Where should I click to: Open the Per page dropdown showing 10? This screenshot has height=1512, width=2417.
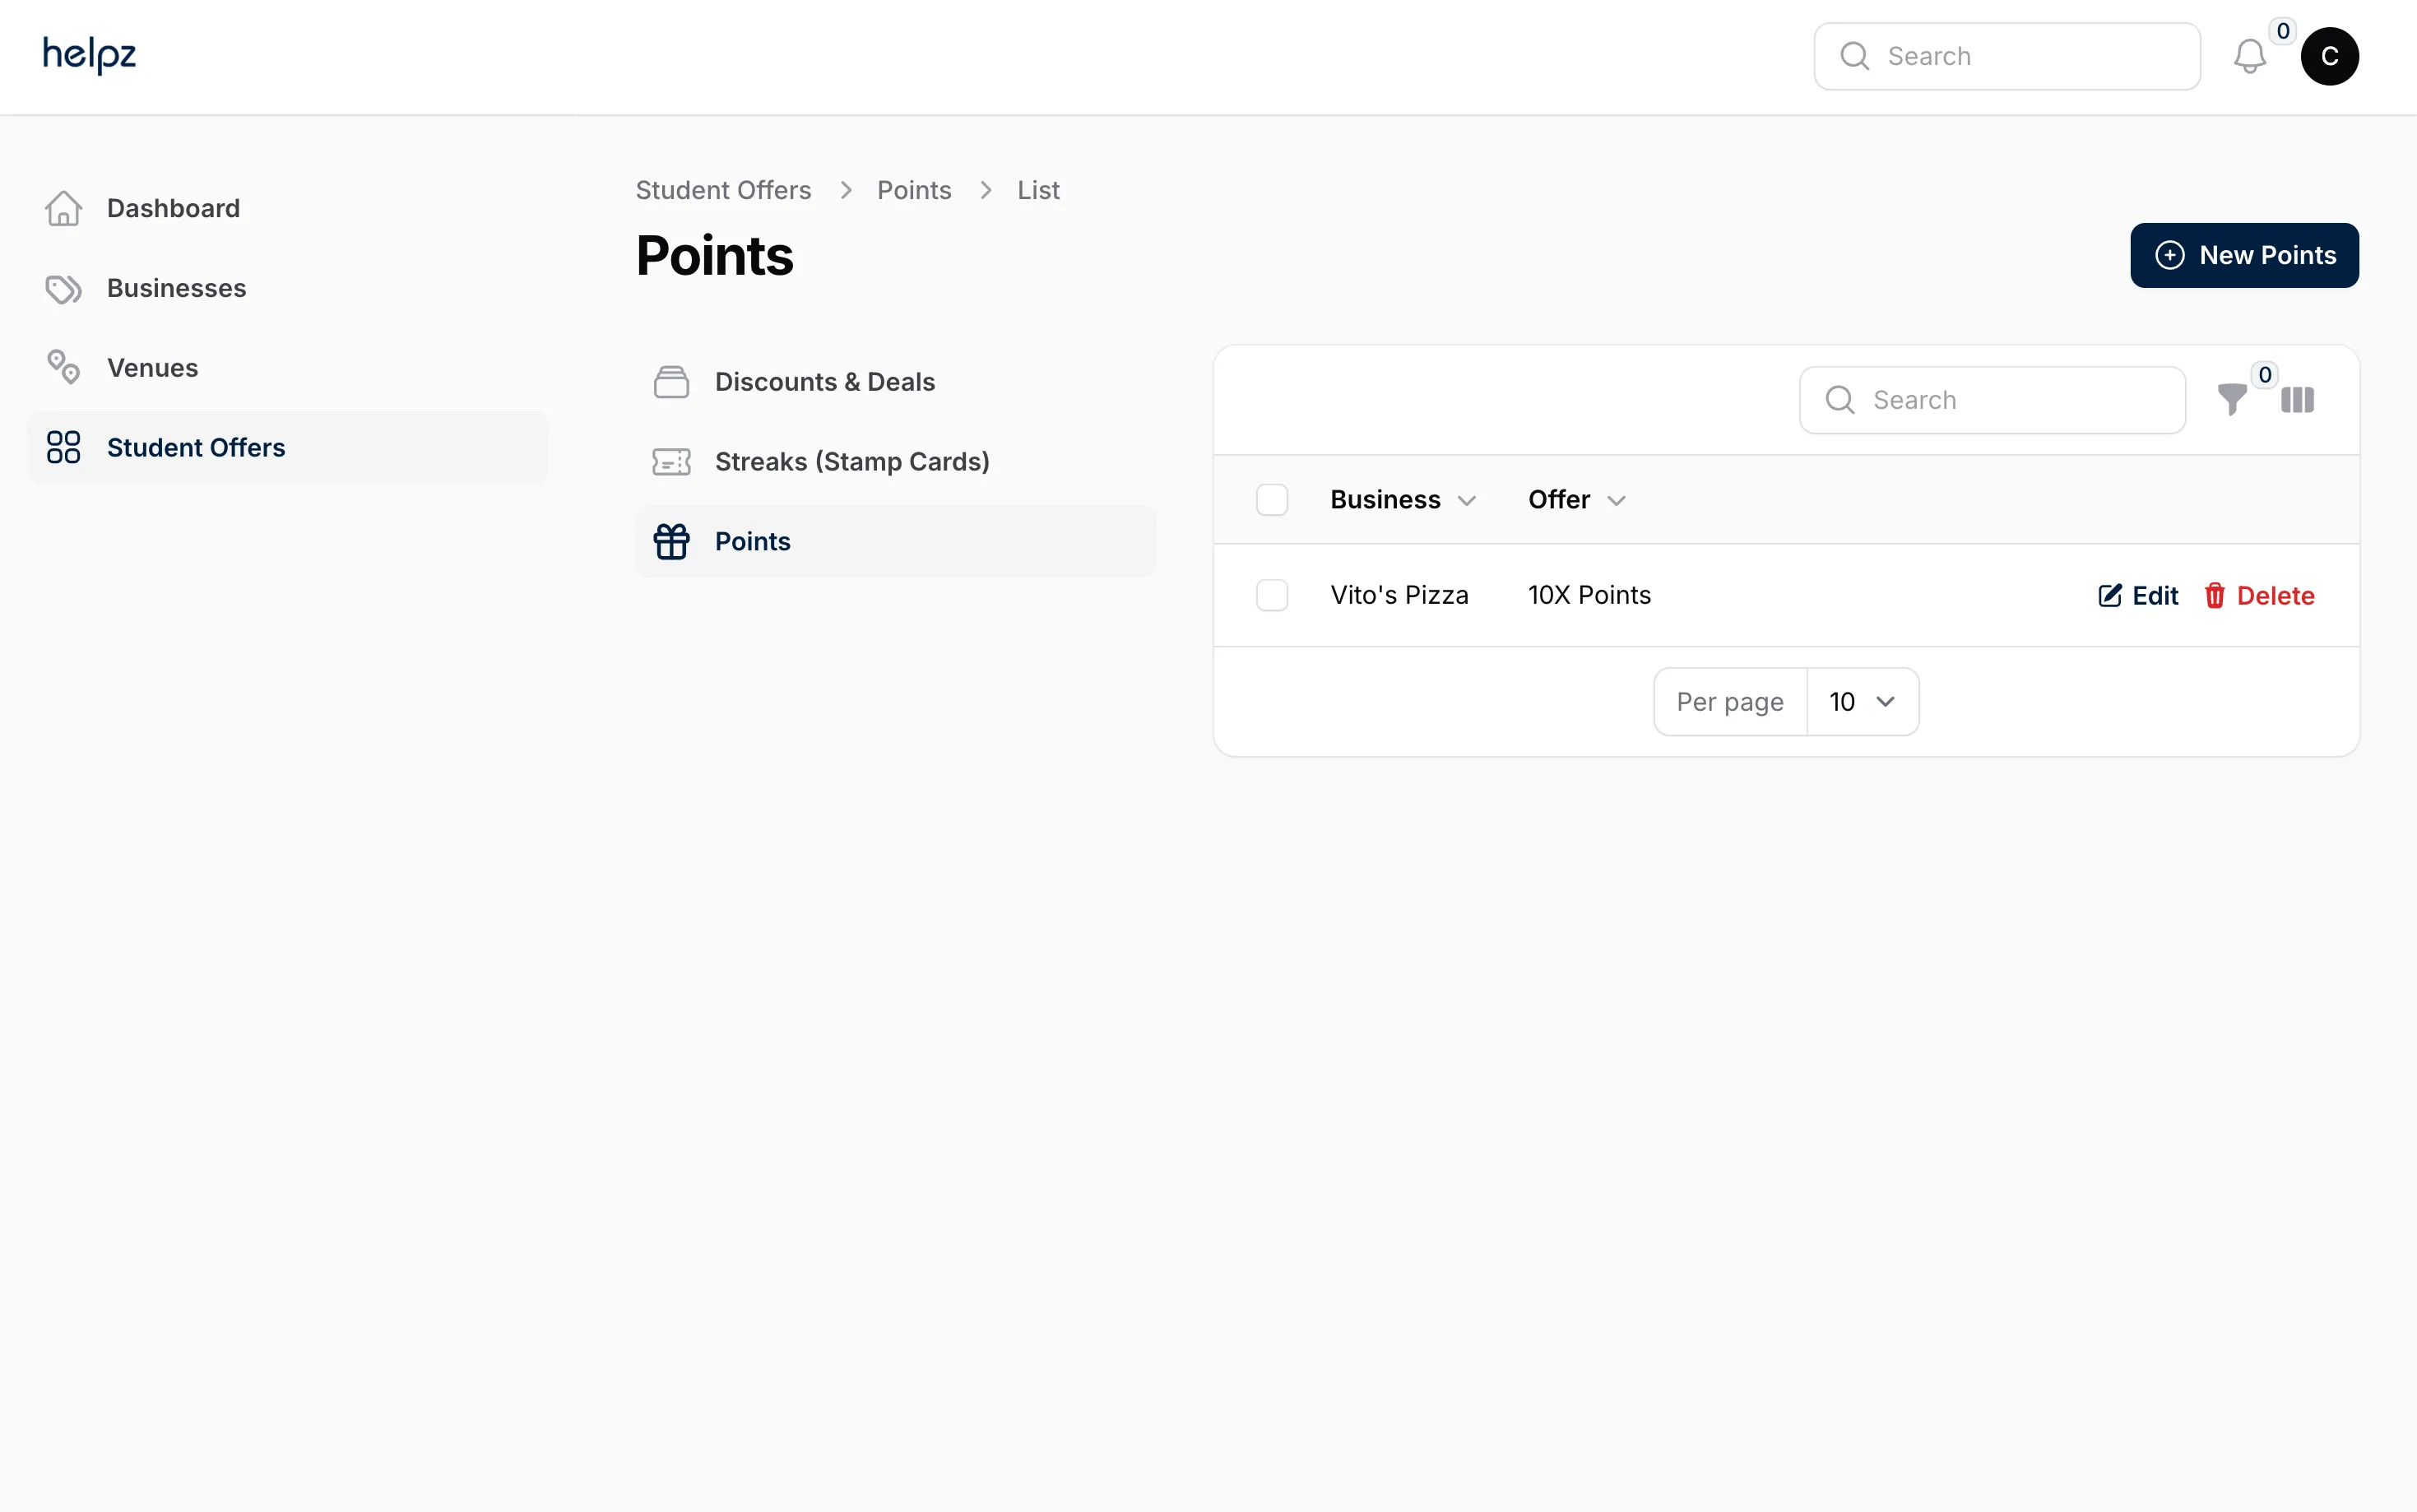point(1862,702)
